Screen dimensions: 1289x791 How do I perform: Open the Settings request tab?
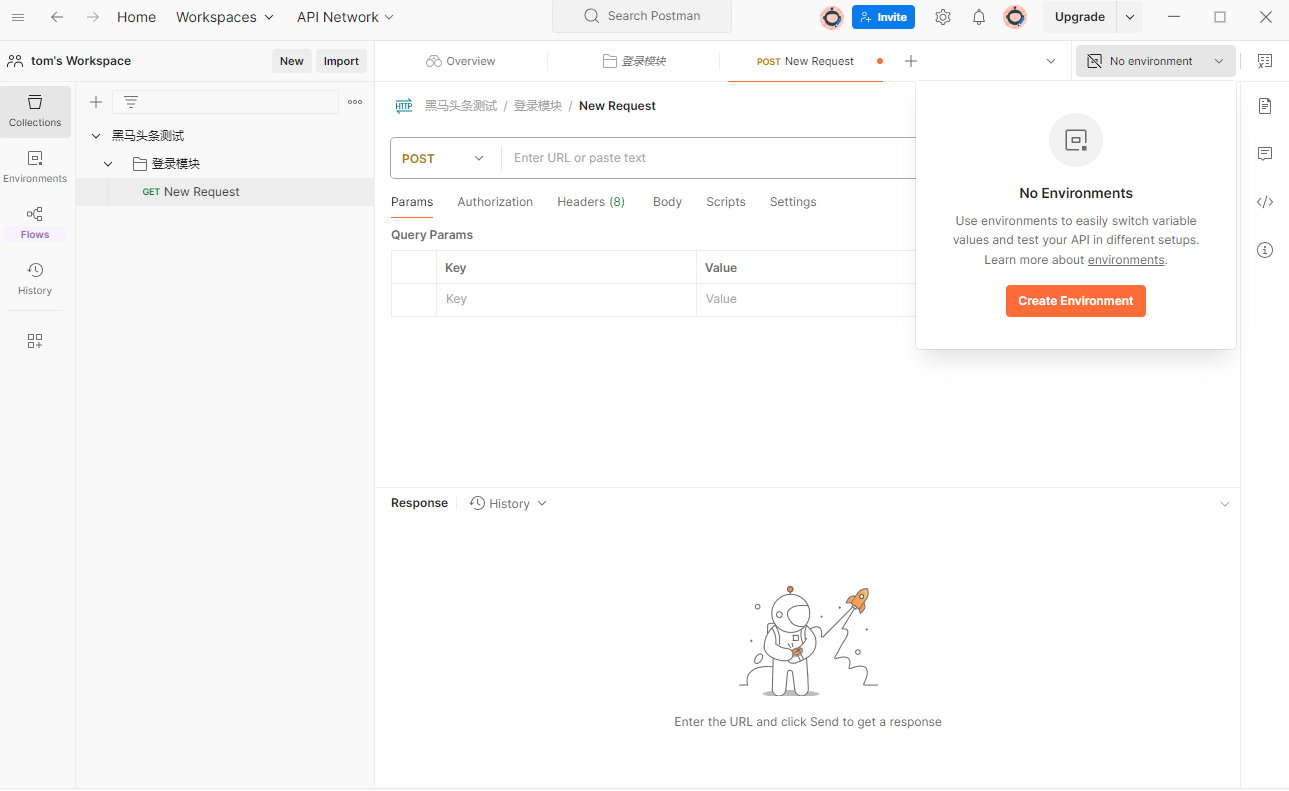tap(793, 202)
